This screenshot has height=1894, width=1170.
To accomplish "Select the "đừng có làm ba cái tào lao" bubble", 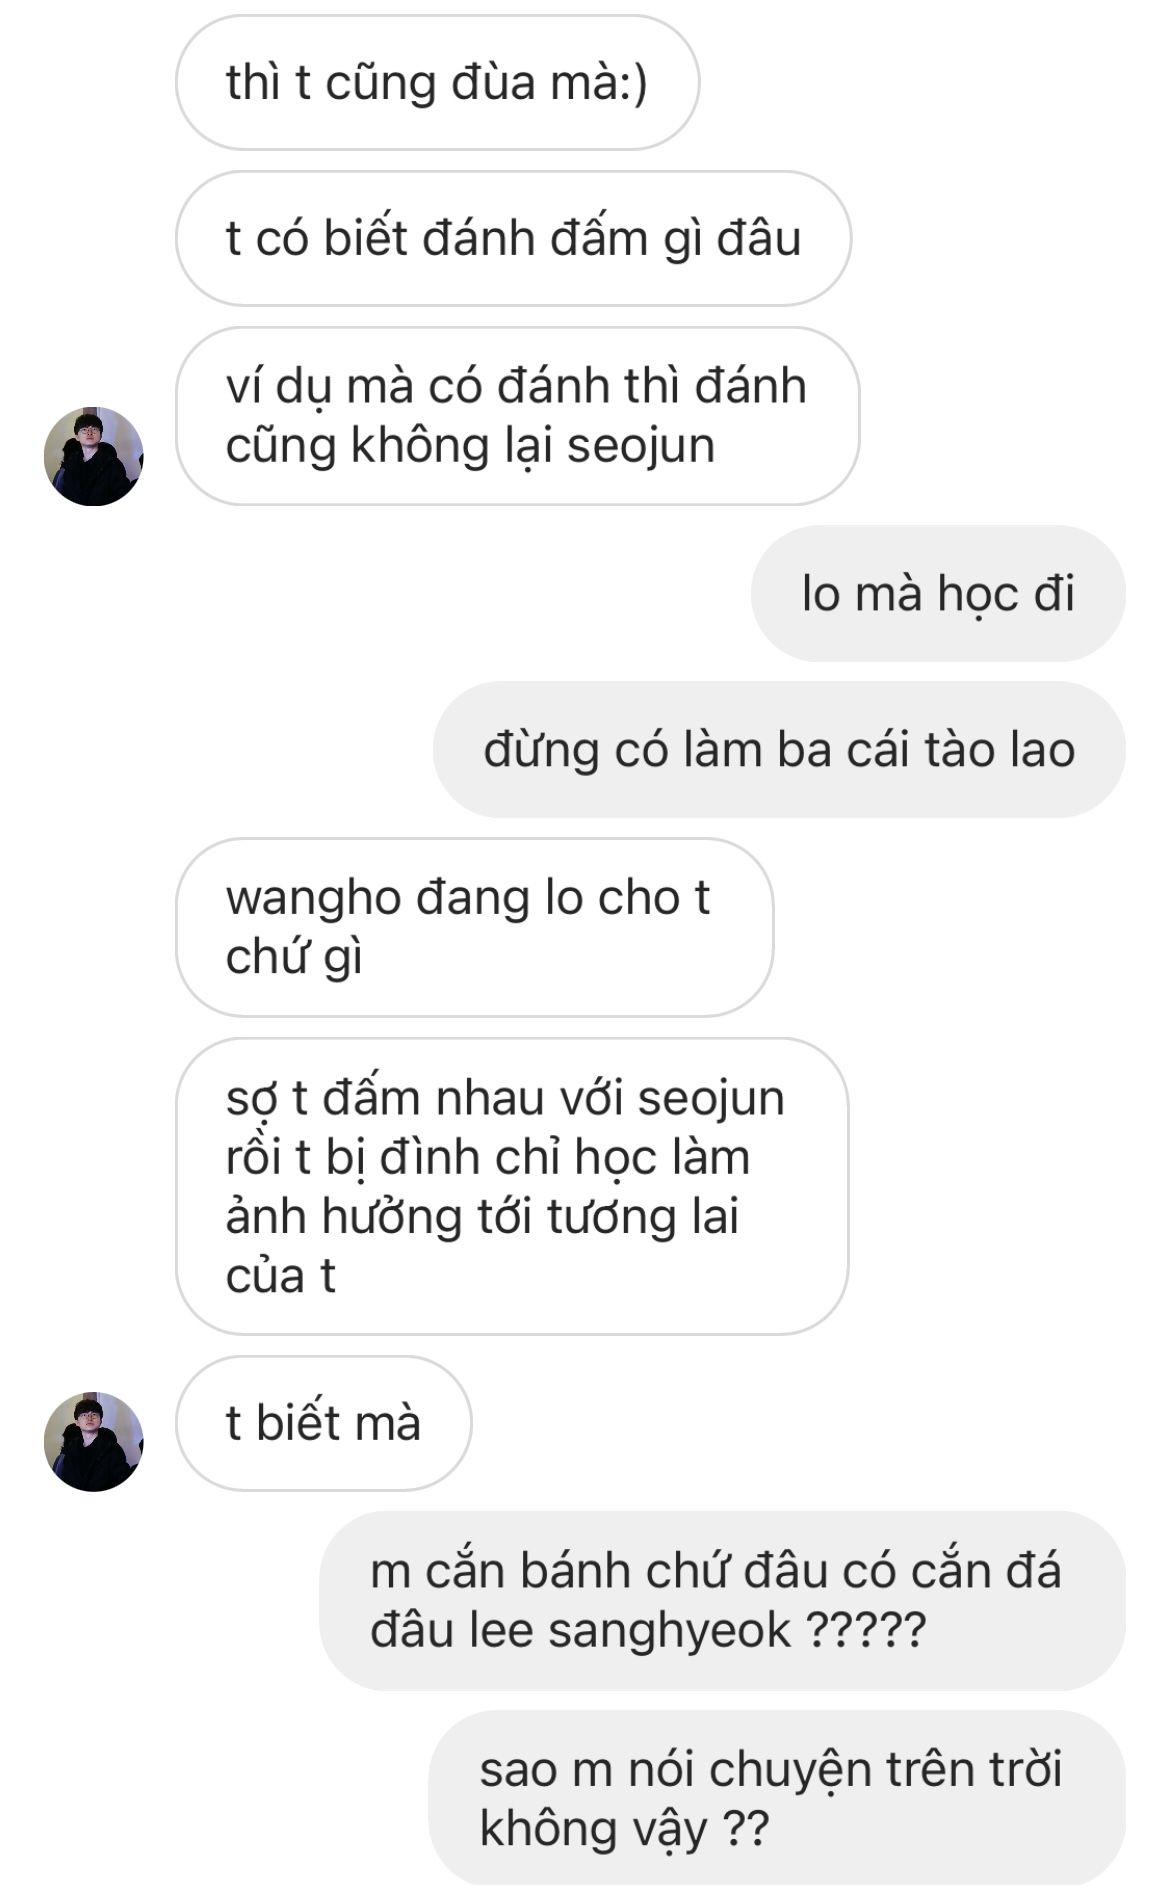I will 779,750.
